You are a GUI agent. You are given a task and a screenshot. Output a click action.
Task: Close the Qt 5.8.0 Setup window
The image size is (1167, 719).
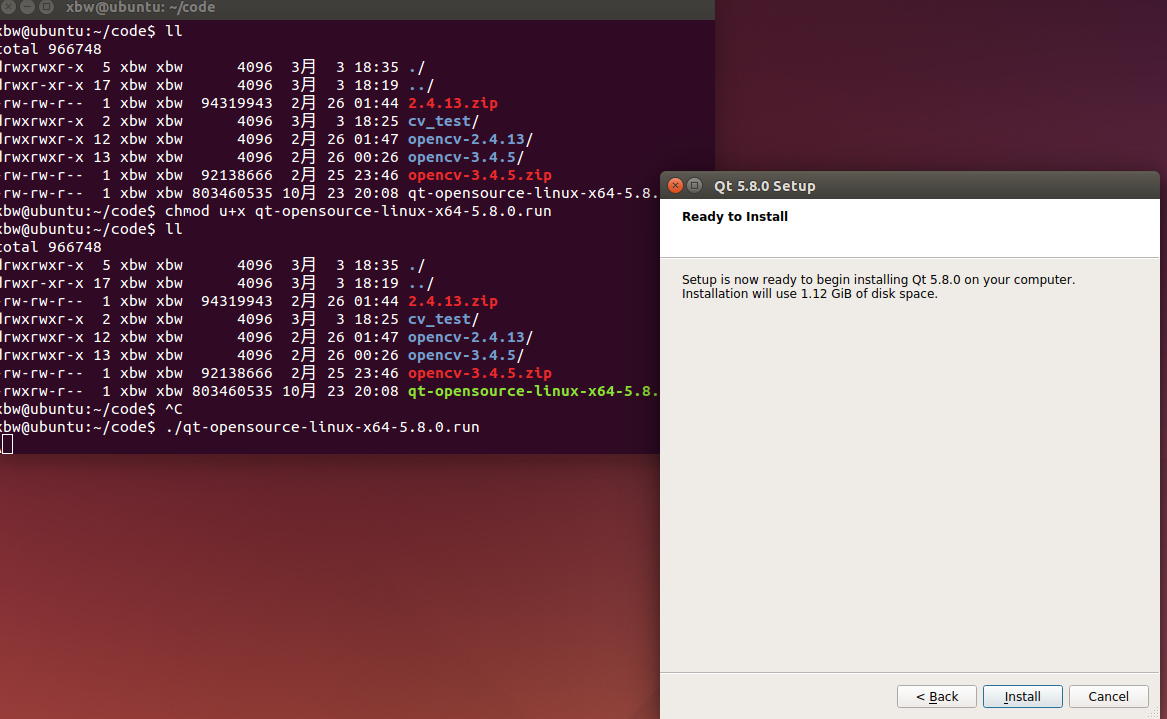click(675, 185)
